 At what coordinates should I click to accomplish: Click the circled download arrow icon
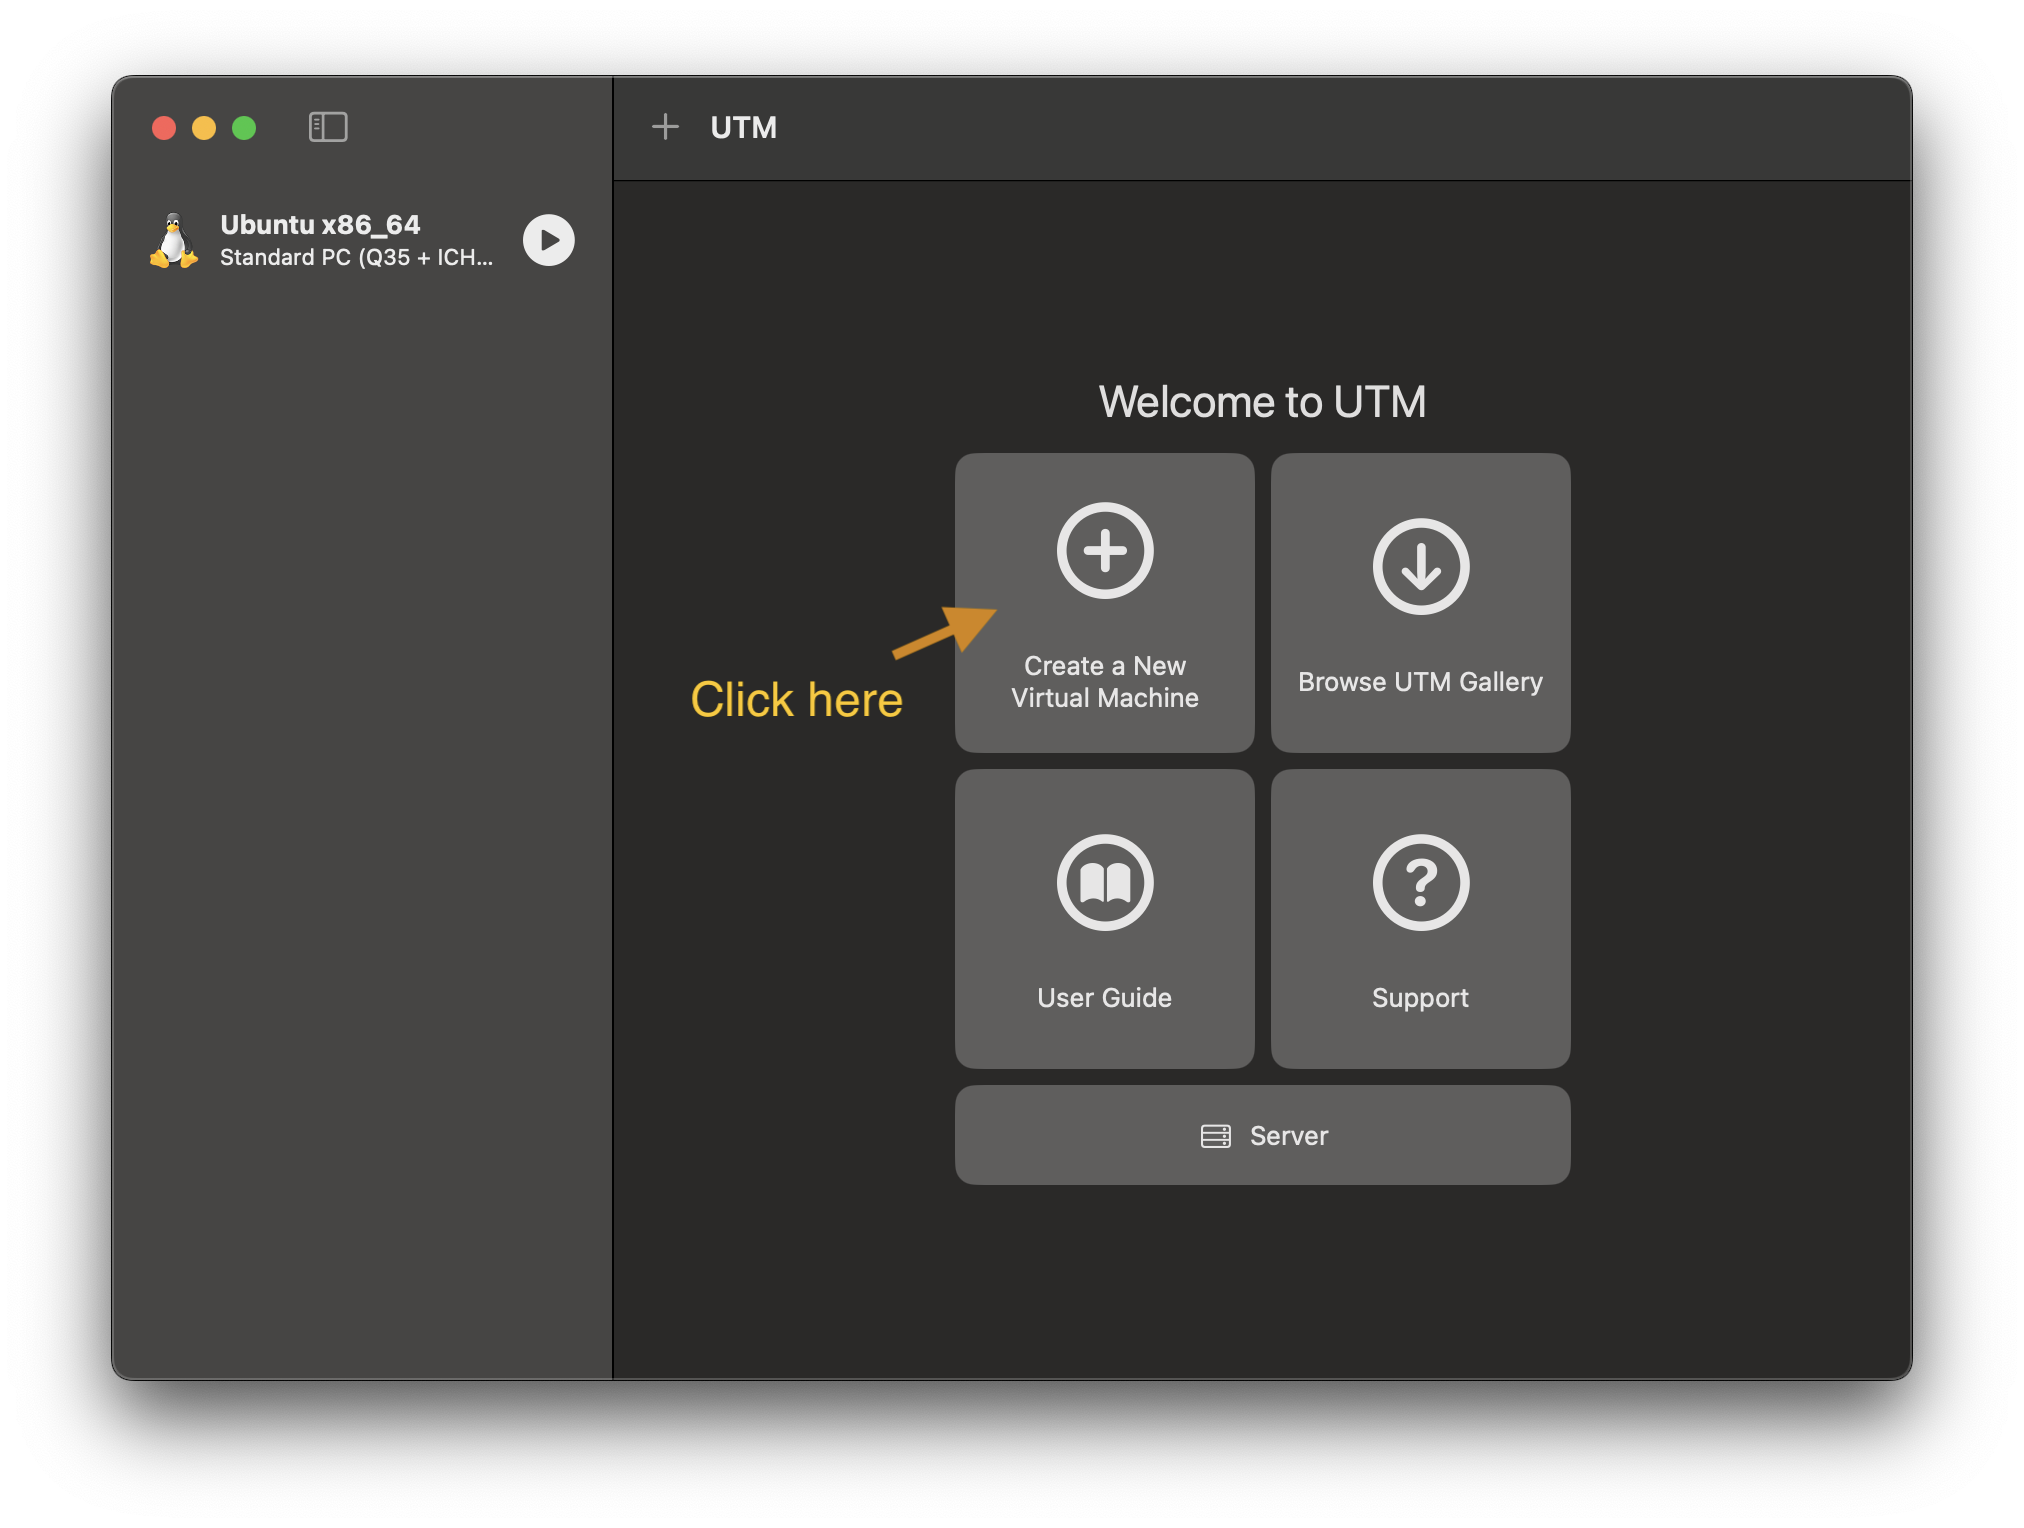(x=1420, y=567)
